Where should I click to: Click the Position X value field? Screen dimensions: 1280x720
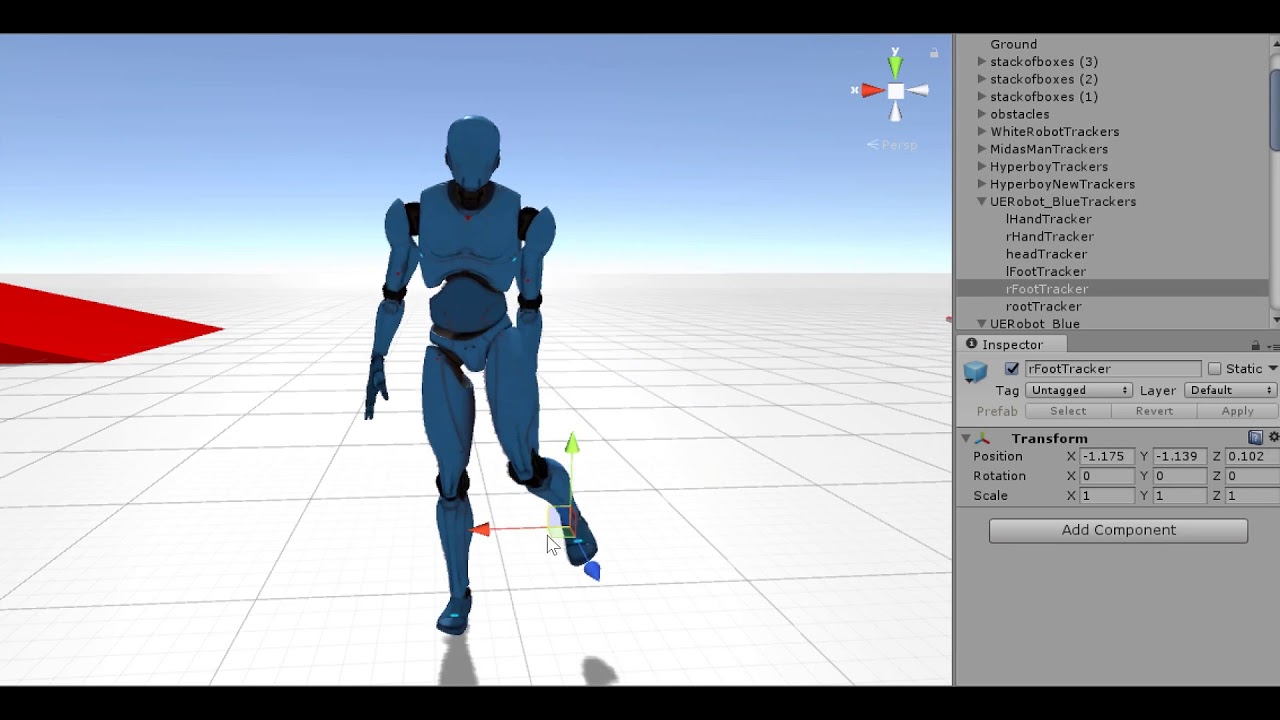point(1105,456)
